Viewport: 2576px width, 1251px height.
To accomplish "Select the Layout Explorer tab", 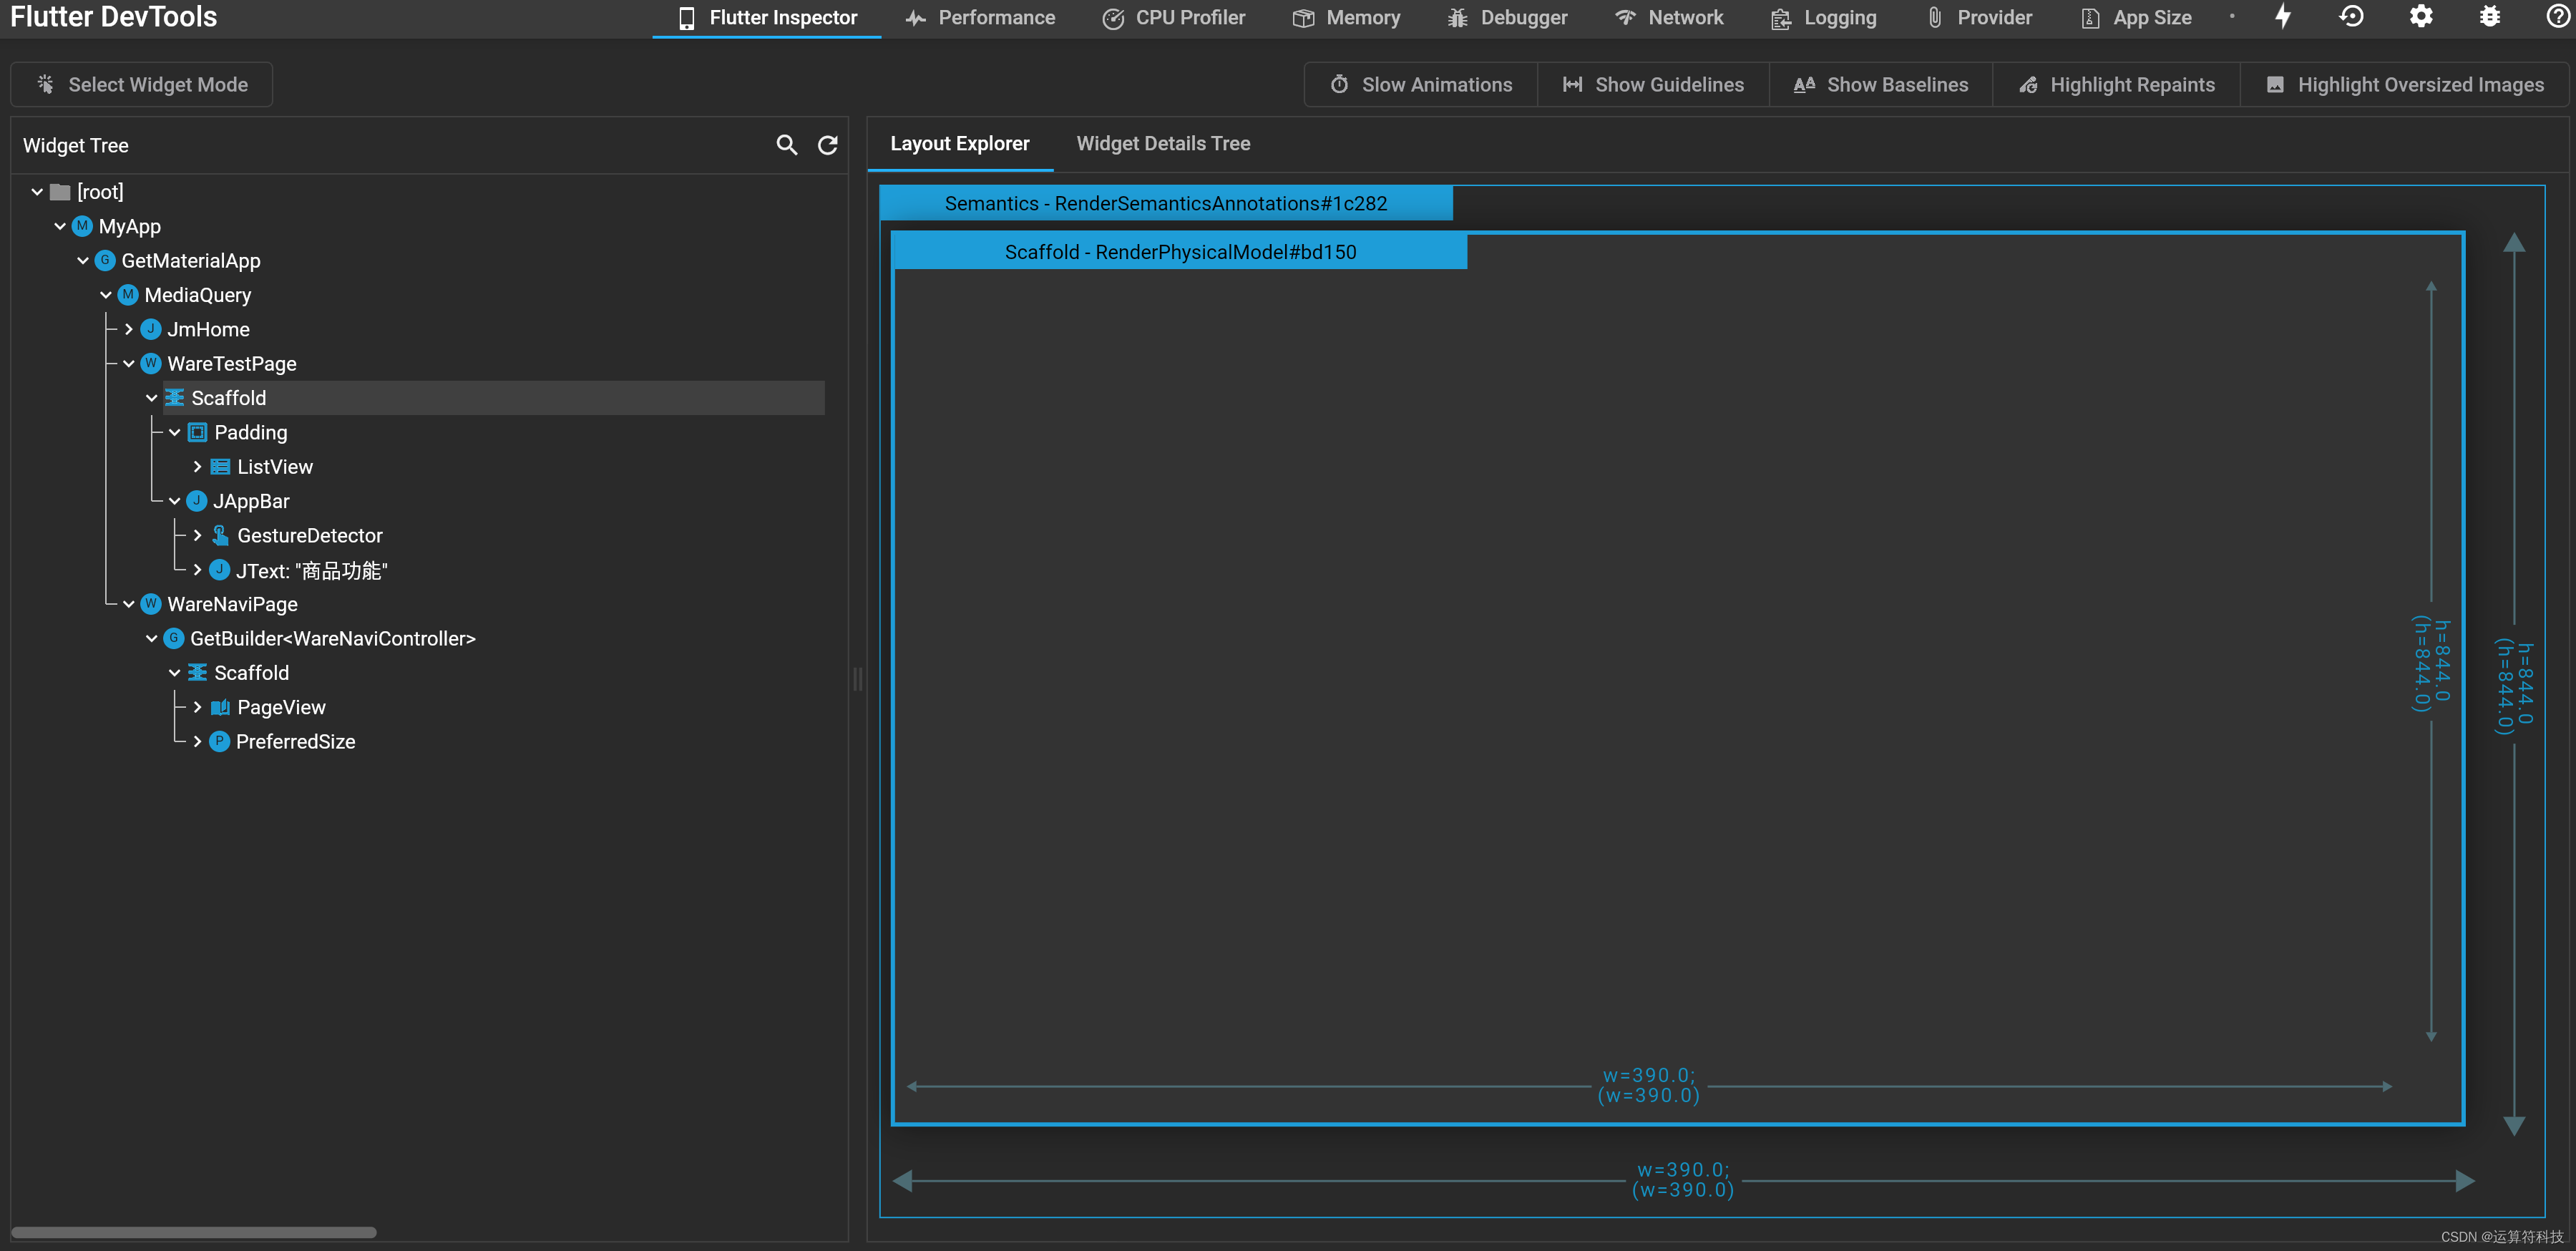I will [x=960, y=144].
